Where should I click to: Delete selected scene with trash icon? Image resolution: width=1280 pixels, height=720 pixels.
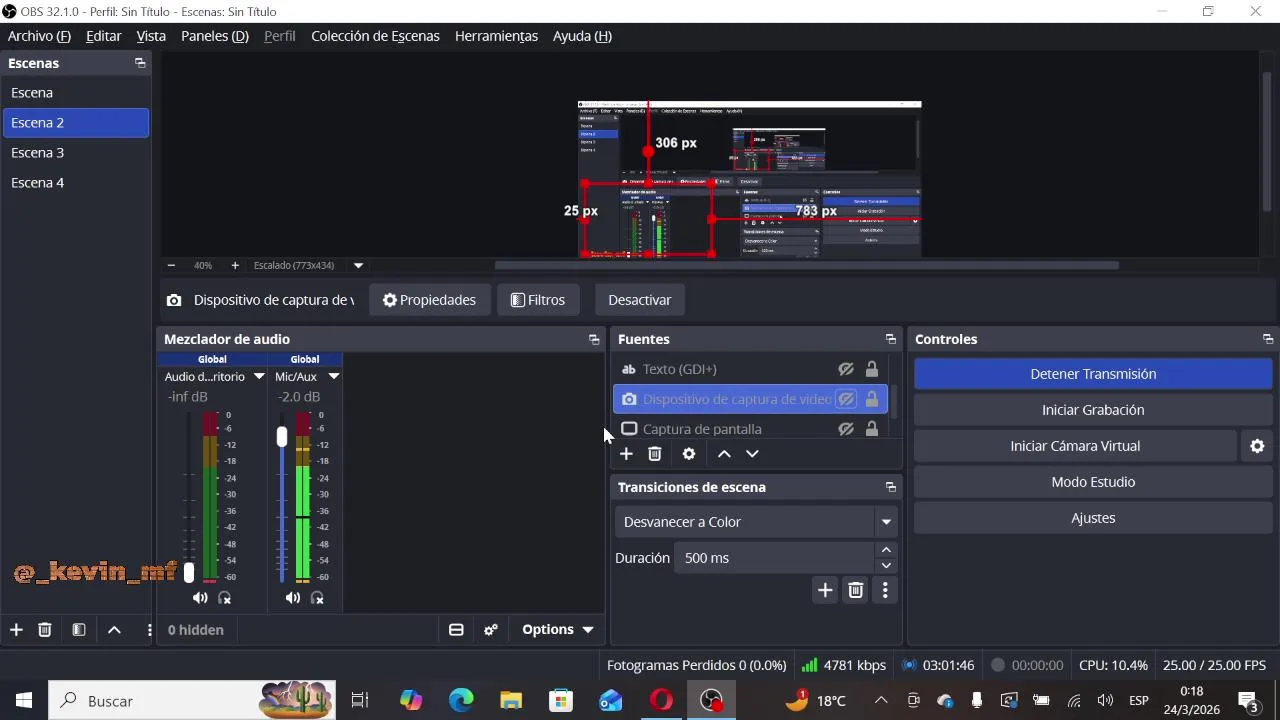tap(44, 630)
